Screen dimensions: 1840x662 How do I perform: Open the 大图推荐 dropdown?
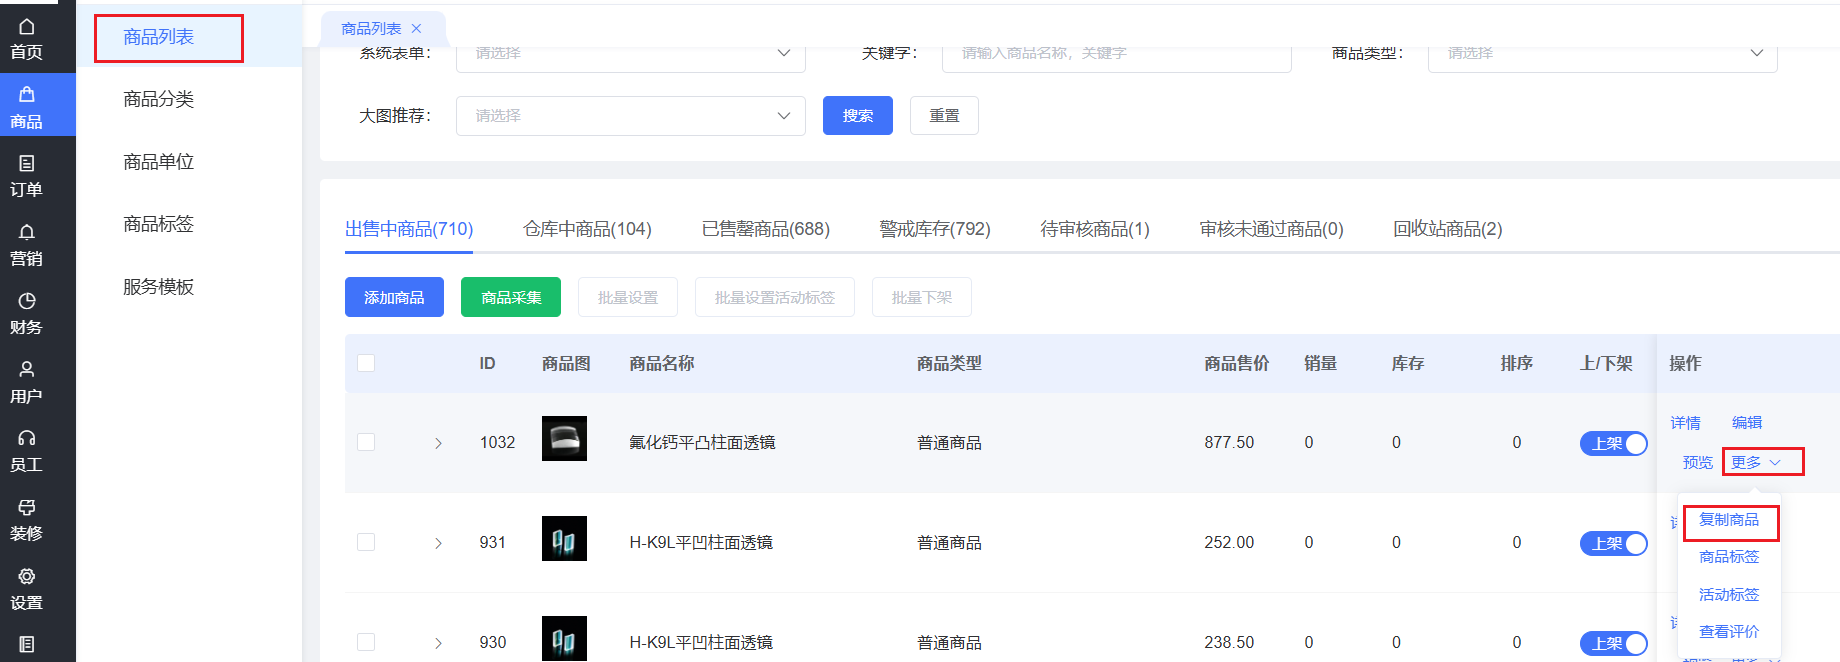click(631, 116)
